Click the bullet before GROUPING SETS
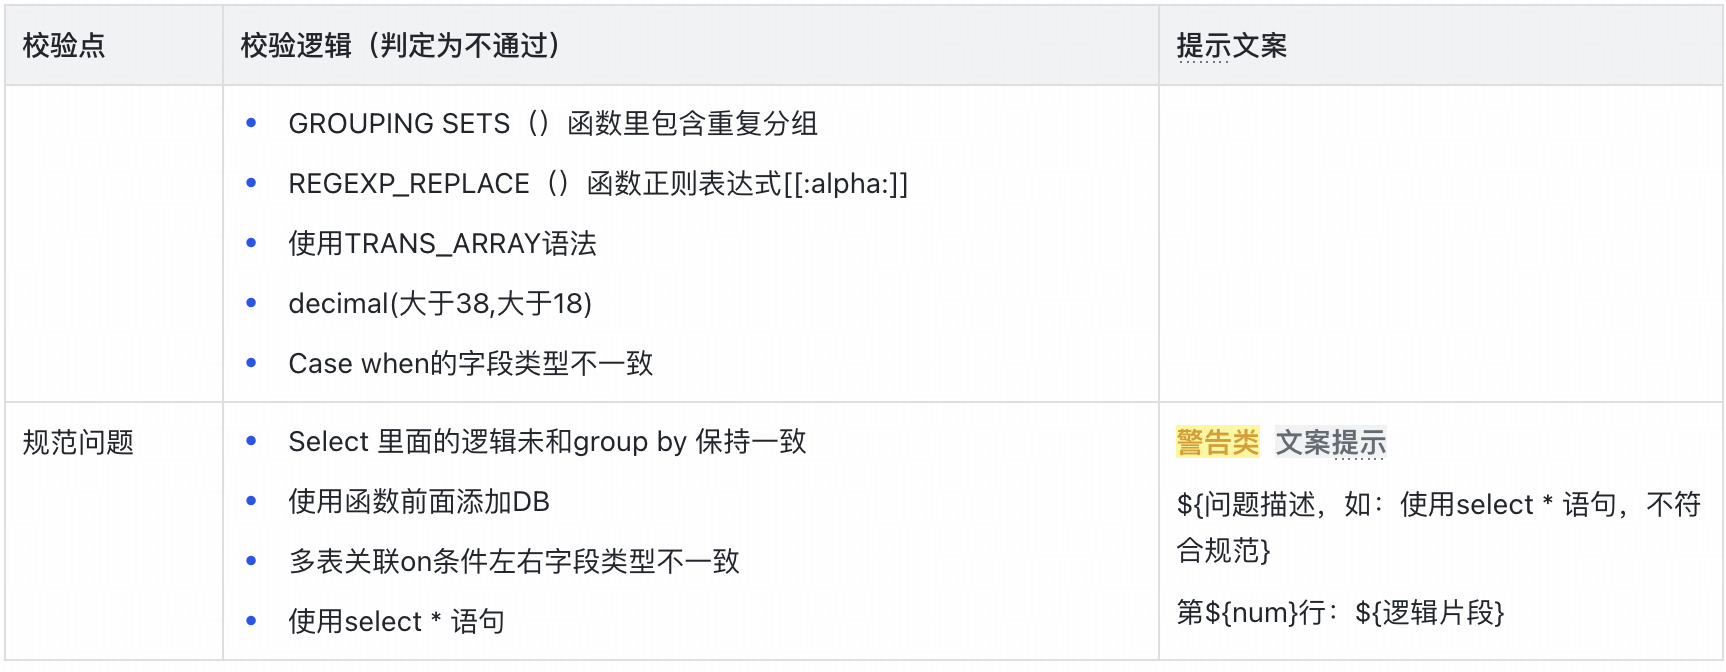Image resolution: width=1726 pixels, height=672 pixels. (251, 124)
